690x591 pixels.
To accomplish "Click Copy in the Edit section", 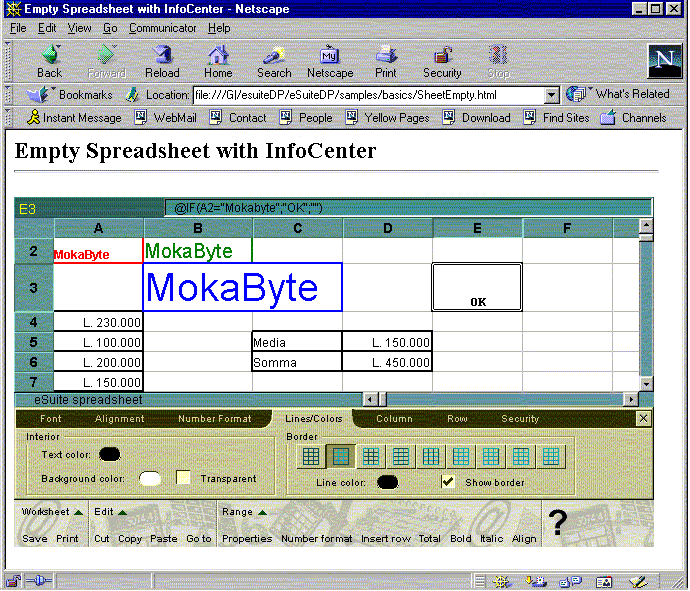I will [x=130, y=539].
